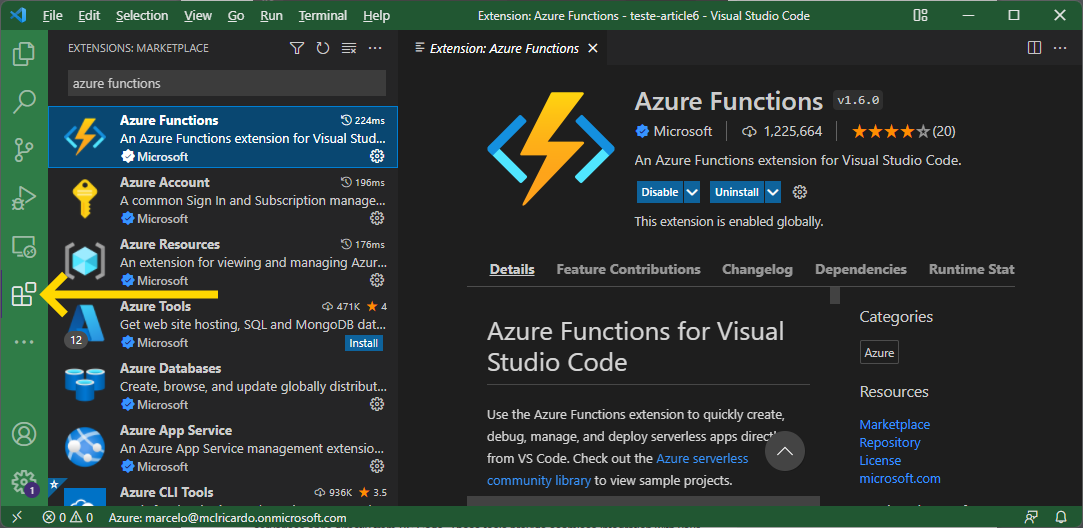
Task: Expand the Disable button dropdown arrow
Action: tap(692, 192)
